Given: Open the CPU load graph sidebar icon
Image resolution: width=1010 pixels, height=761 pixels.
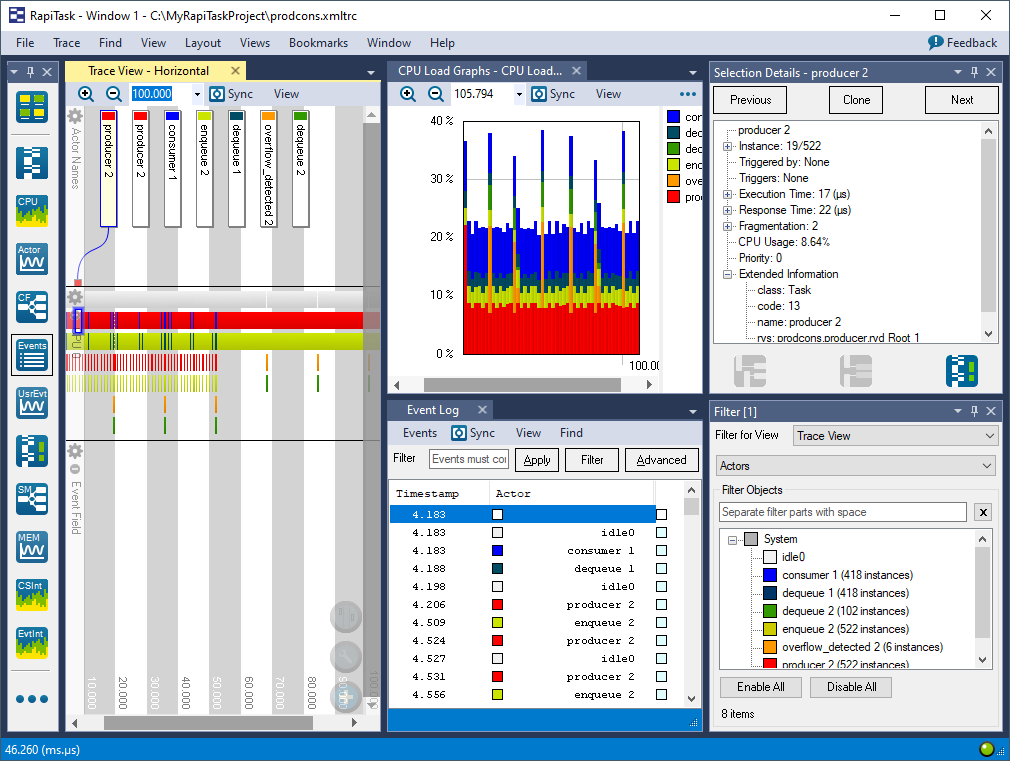Looking at the screenshot, I should 32,211.
